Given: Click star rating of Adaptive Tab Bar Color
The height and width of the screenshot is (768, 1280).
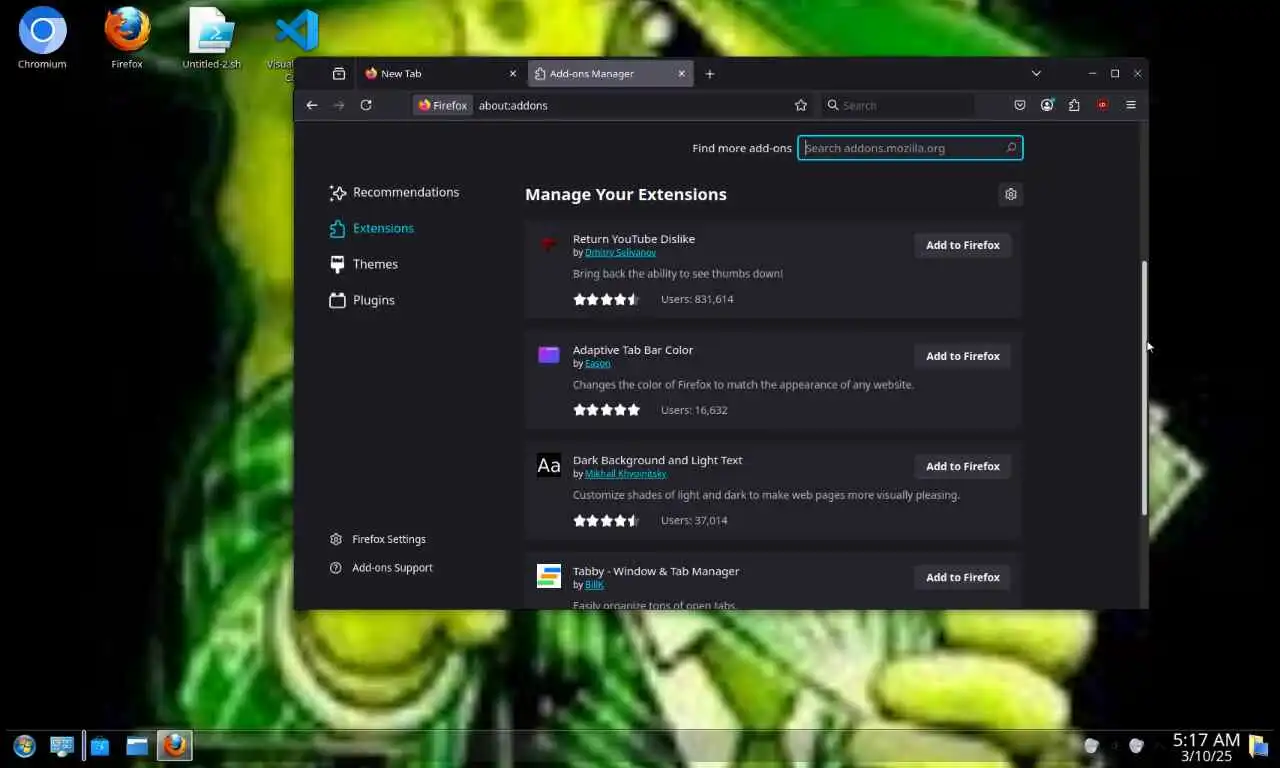Looking at the screenshot, I should click(606, 410).
